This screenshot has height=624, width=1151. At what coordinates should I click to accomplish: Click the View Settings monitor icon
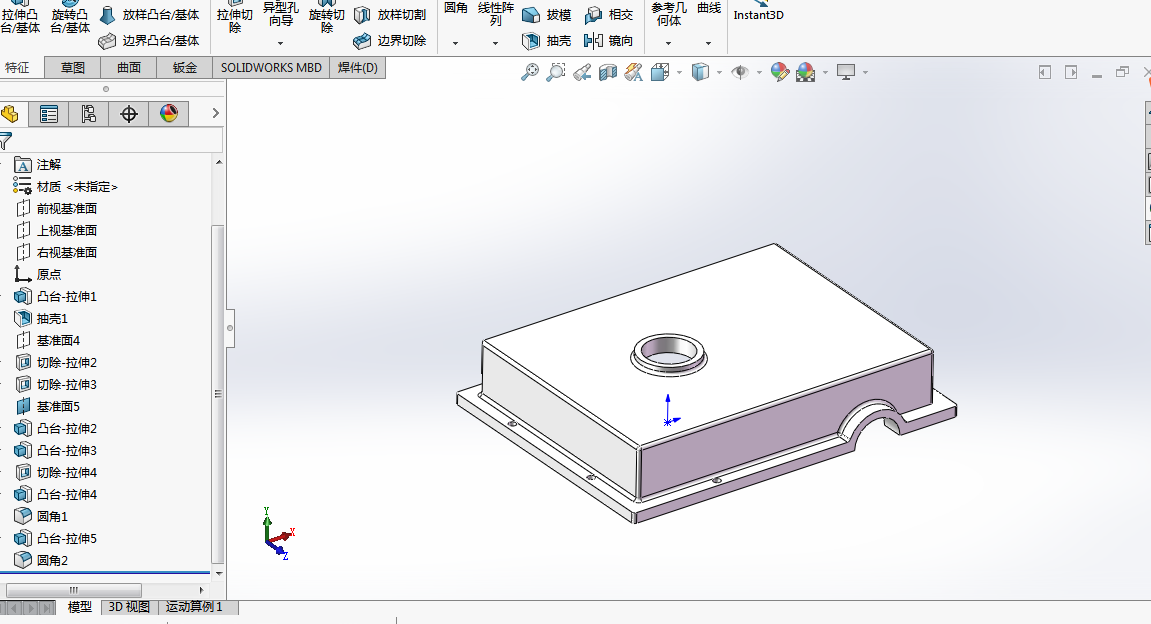point(846,72)
